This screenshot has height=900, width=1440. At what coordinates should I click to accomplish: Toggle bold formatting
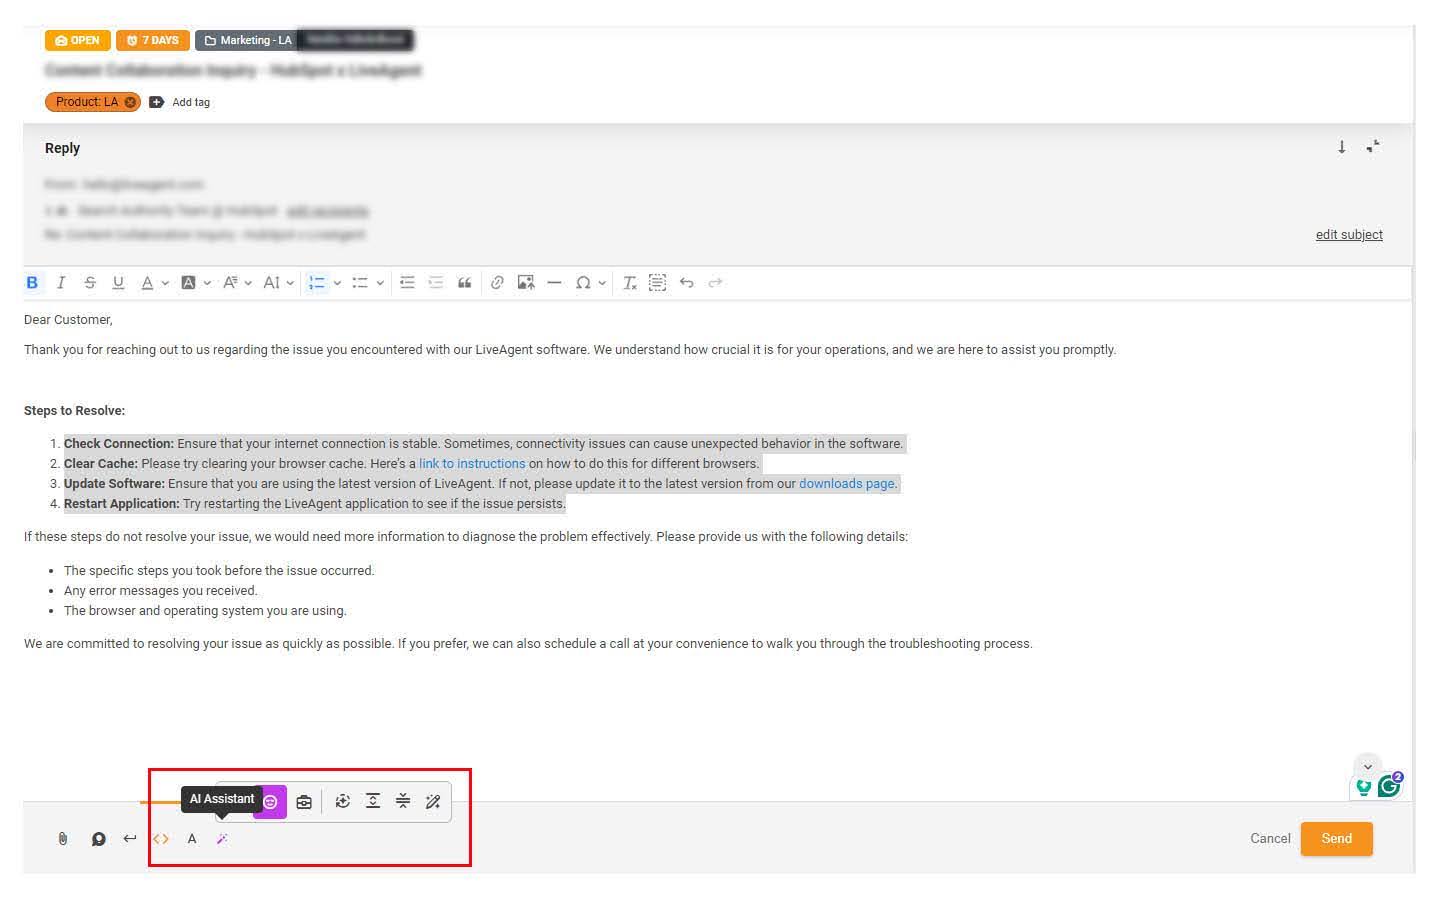(32, 282)
